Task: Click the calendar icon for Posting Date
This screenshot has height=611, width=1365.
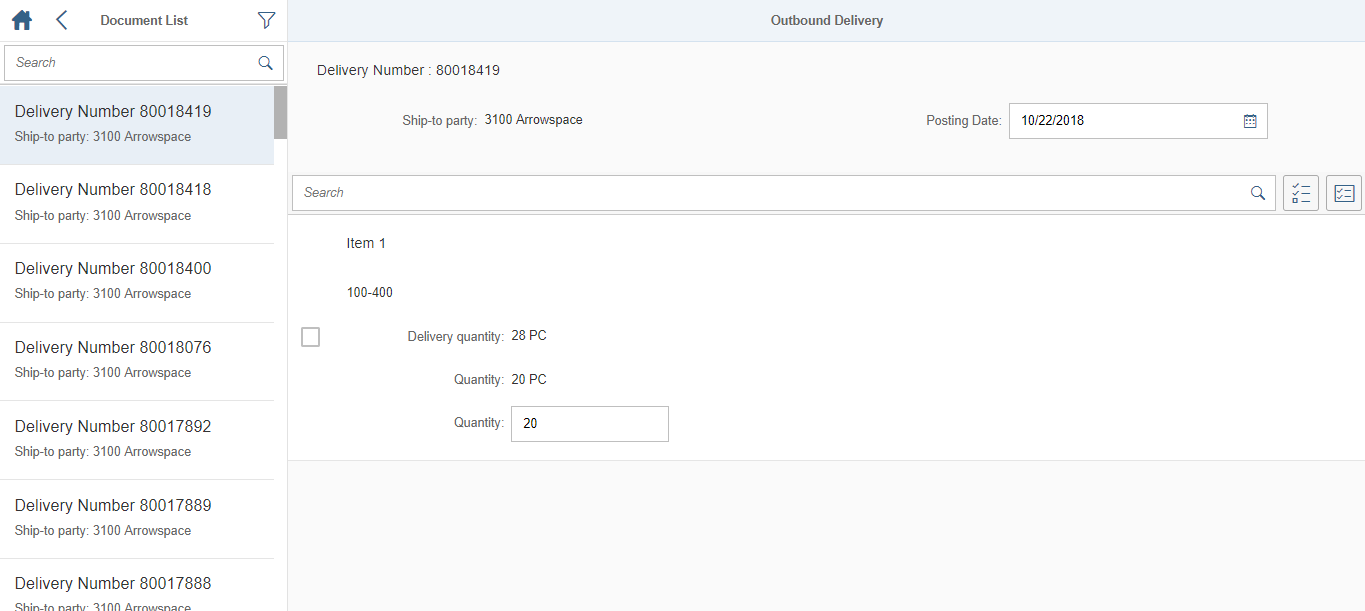Action: [x=1249, y=120]
